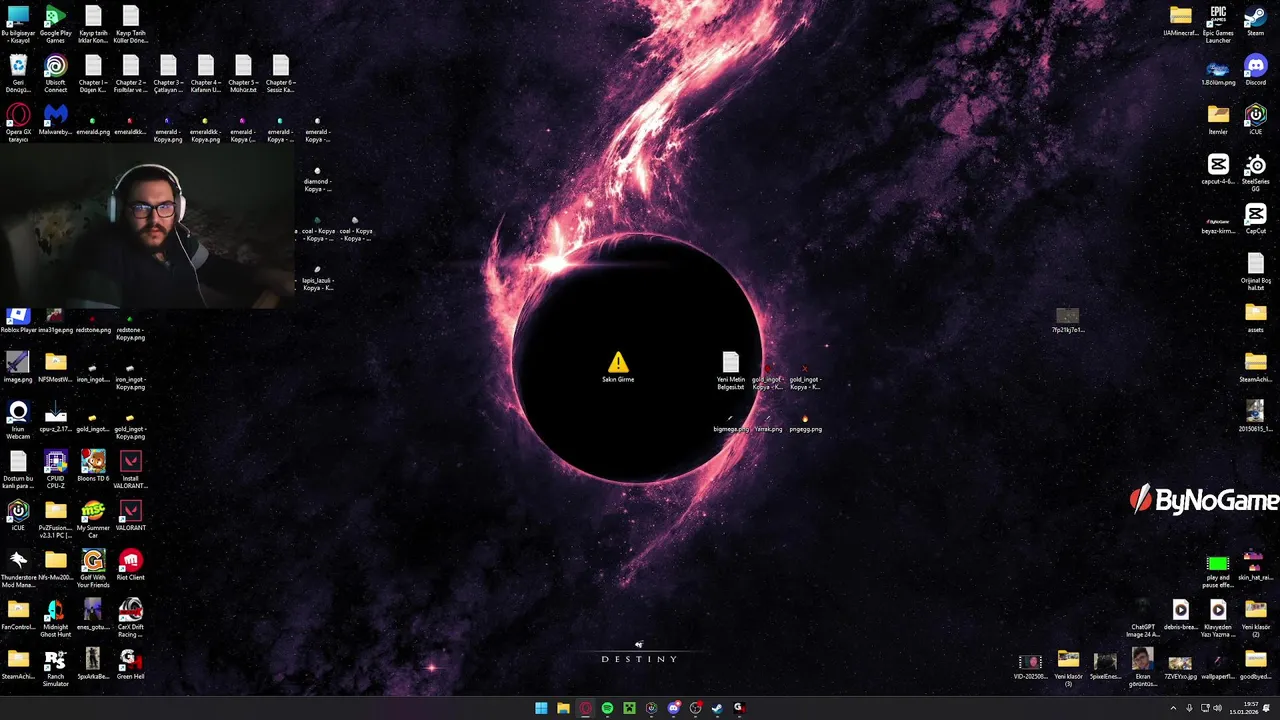Open Iriun Webcam shortcut
1280x720 pixels.
[18, 421]
